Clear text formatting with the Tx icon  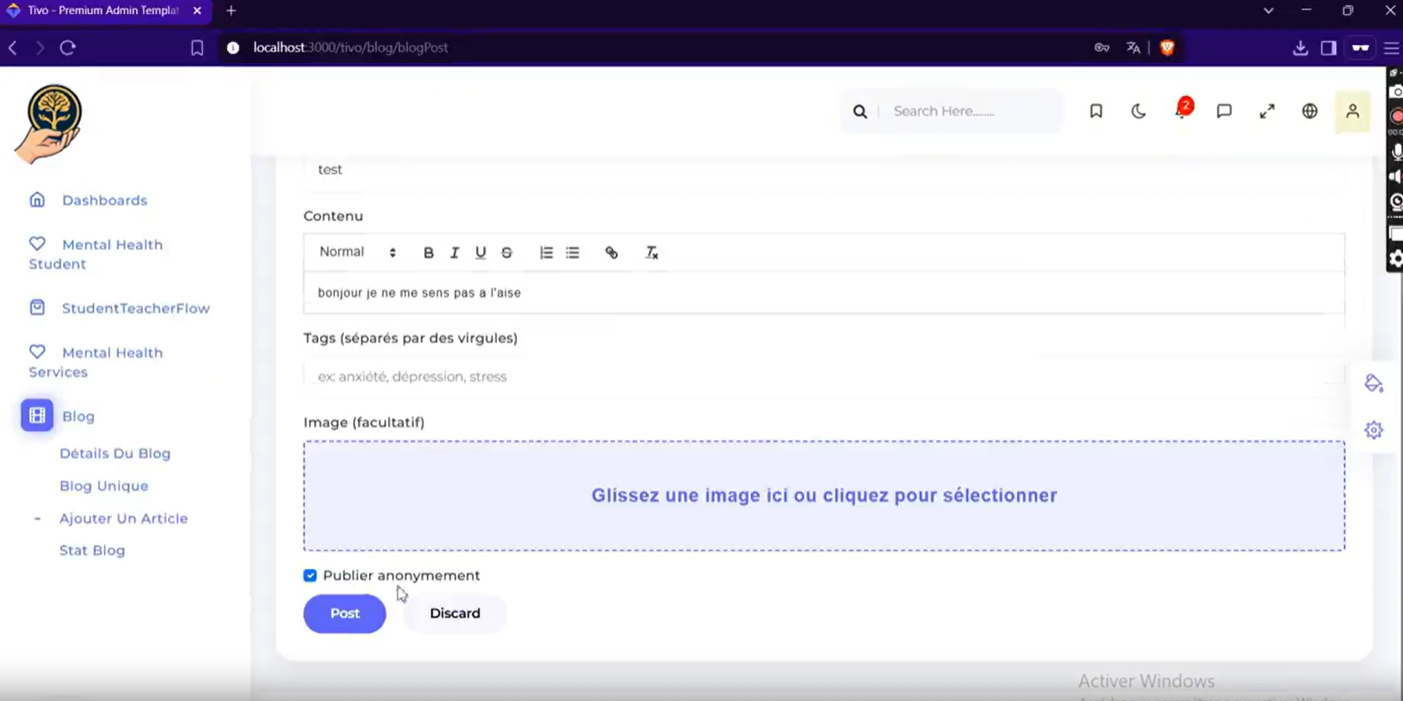click(651, 253)
